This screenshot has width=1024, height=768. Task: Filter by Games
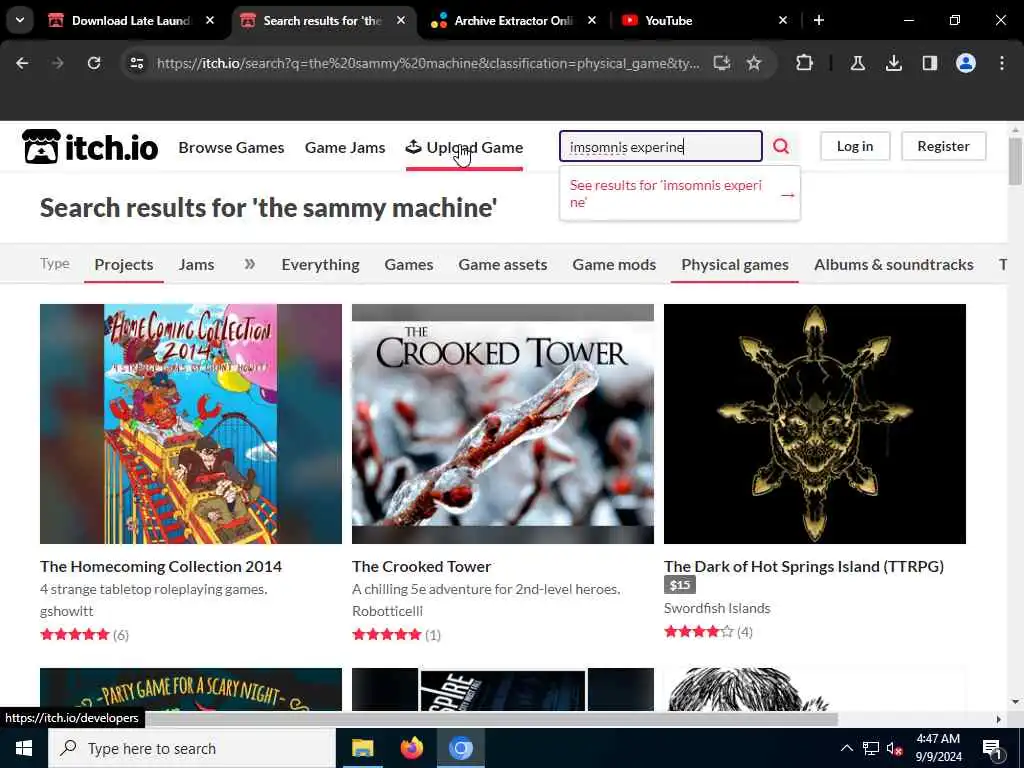point(409,264)
